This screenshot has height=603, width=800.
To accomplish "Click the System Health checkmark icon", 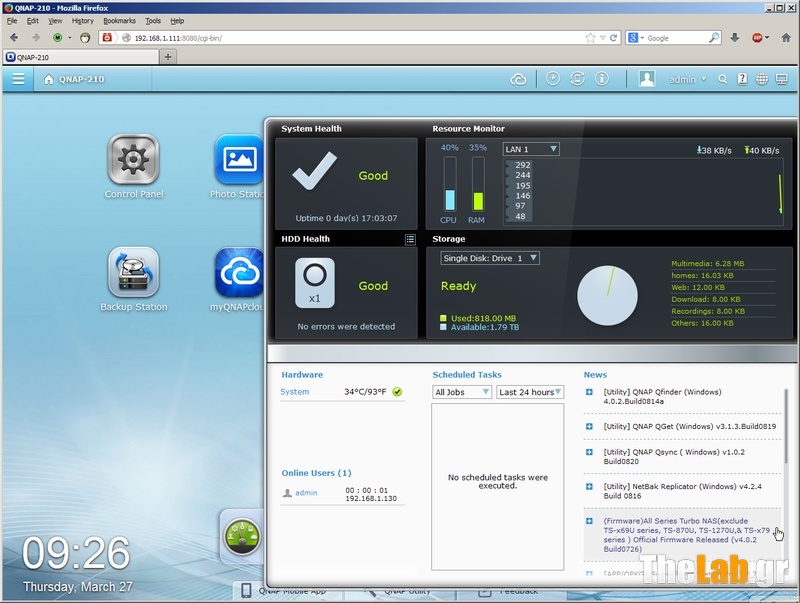I will [x=314, y=171].
